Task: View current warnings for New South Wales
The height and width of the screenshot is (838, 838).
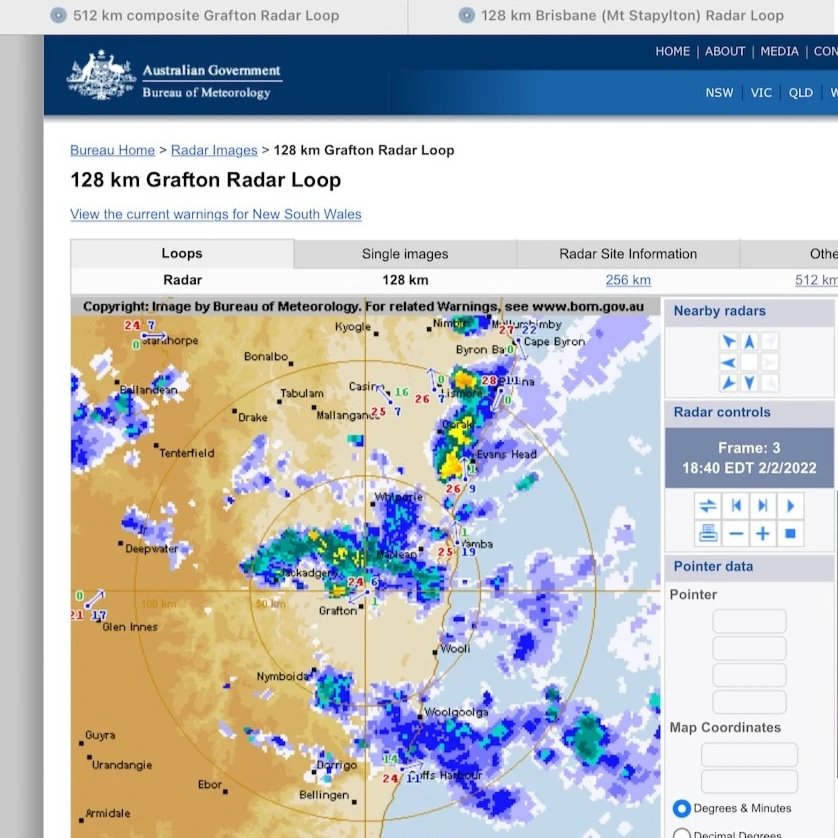Action: coord(216,214)
